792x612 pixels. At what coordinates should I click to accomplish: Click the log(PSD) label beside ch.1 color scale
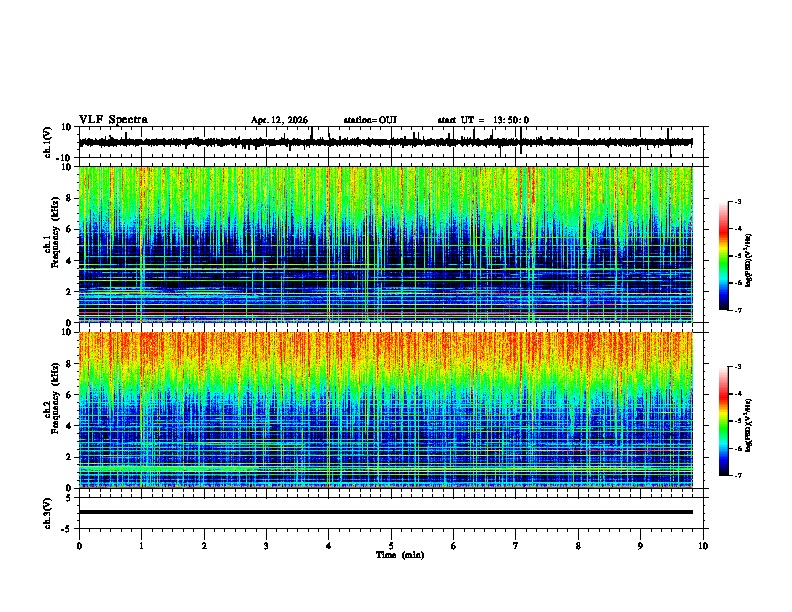pos(749,260)
